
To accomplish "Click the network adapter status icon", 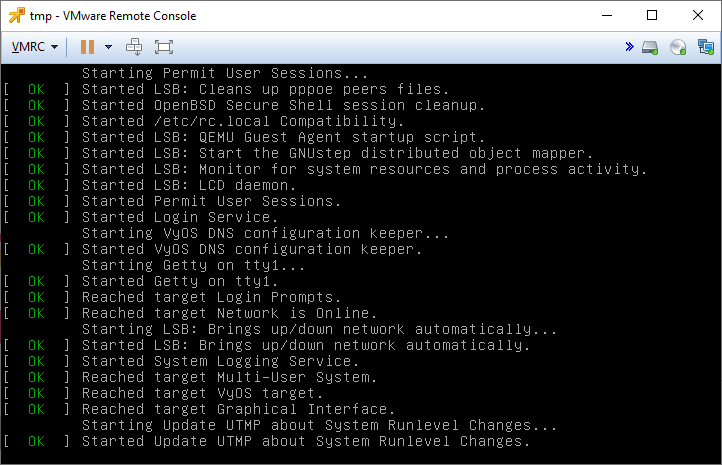I will pyautogui.click(x=705, y=47).
